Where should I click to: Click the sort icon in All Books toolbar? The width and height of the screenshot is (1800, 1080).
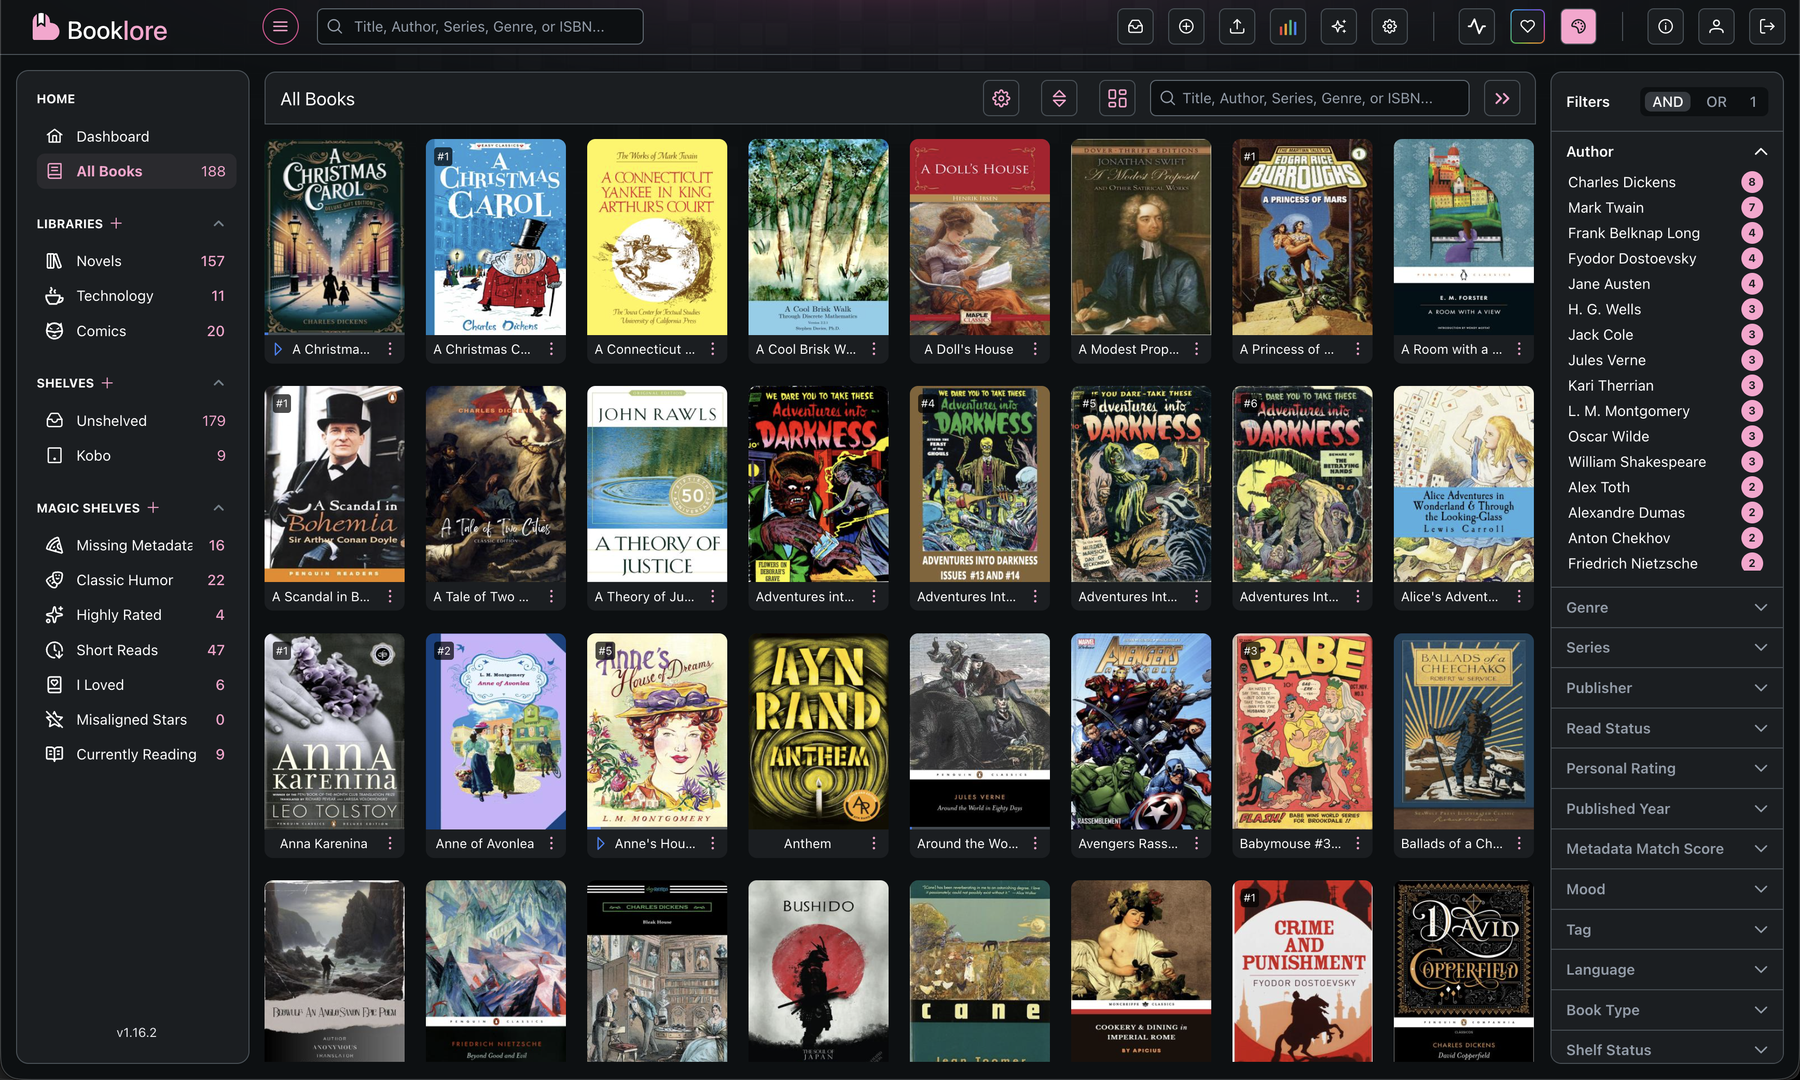pos(1059,98)
